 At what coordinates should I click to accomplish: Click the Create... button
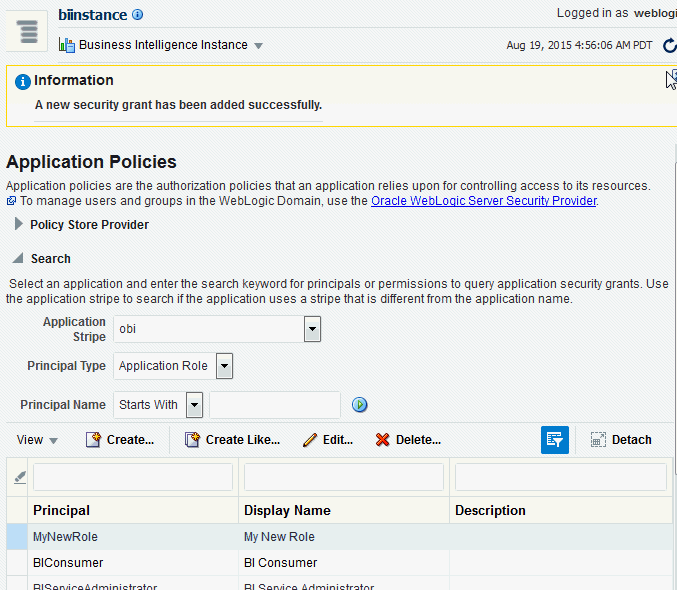[x=120, y=440]
